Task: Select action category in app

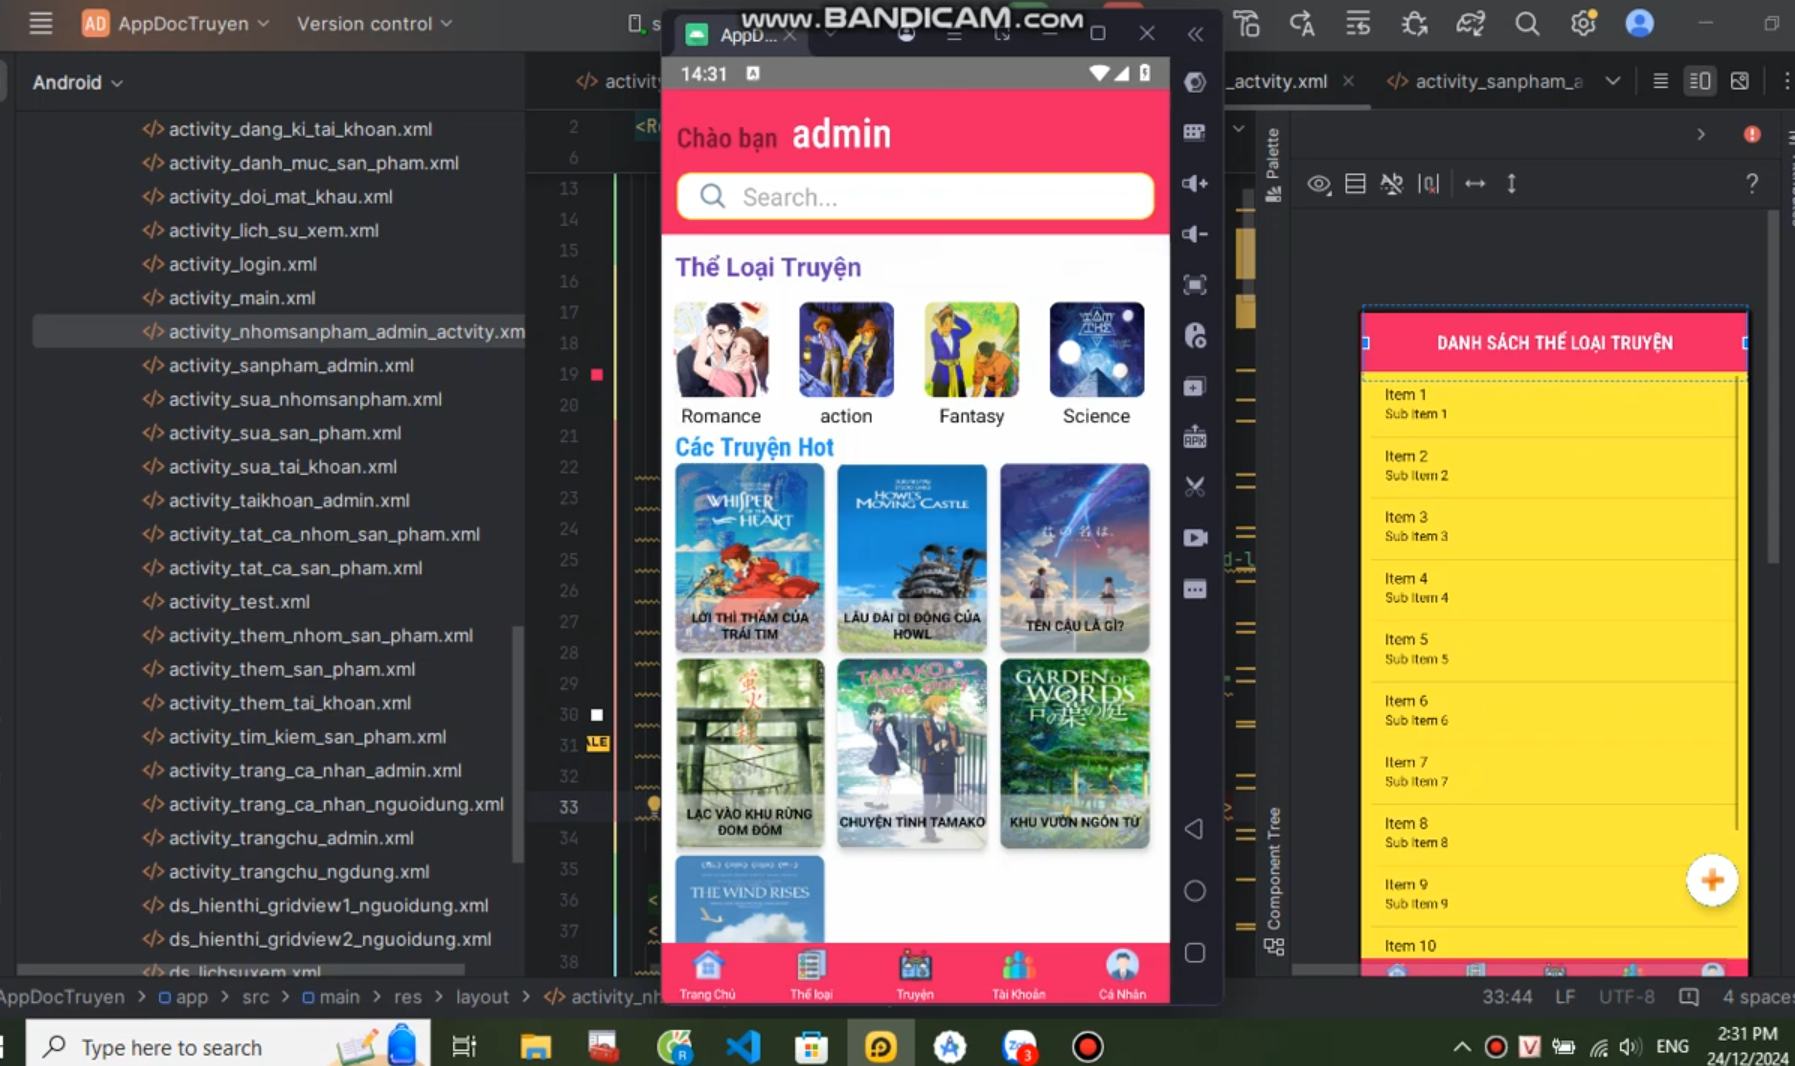Action: click(846, 364)
